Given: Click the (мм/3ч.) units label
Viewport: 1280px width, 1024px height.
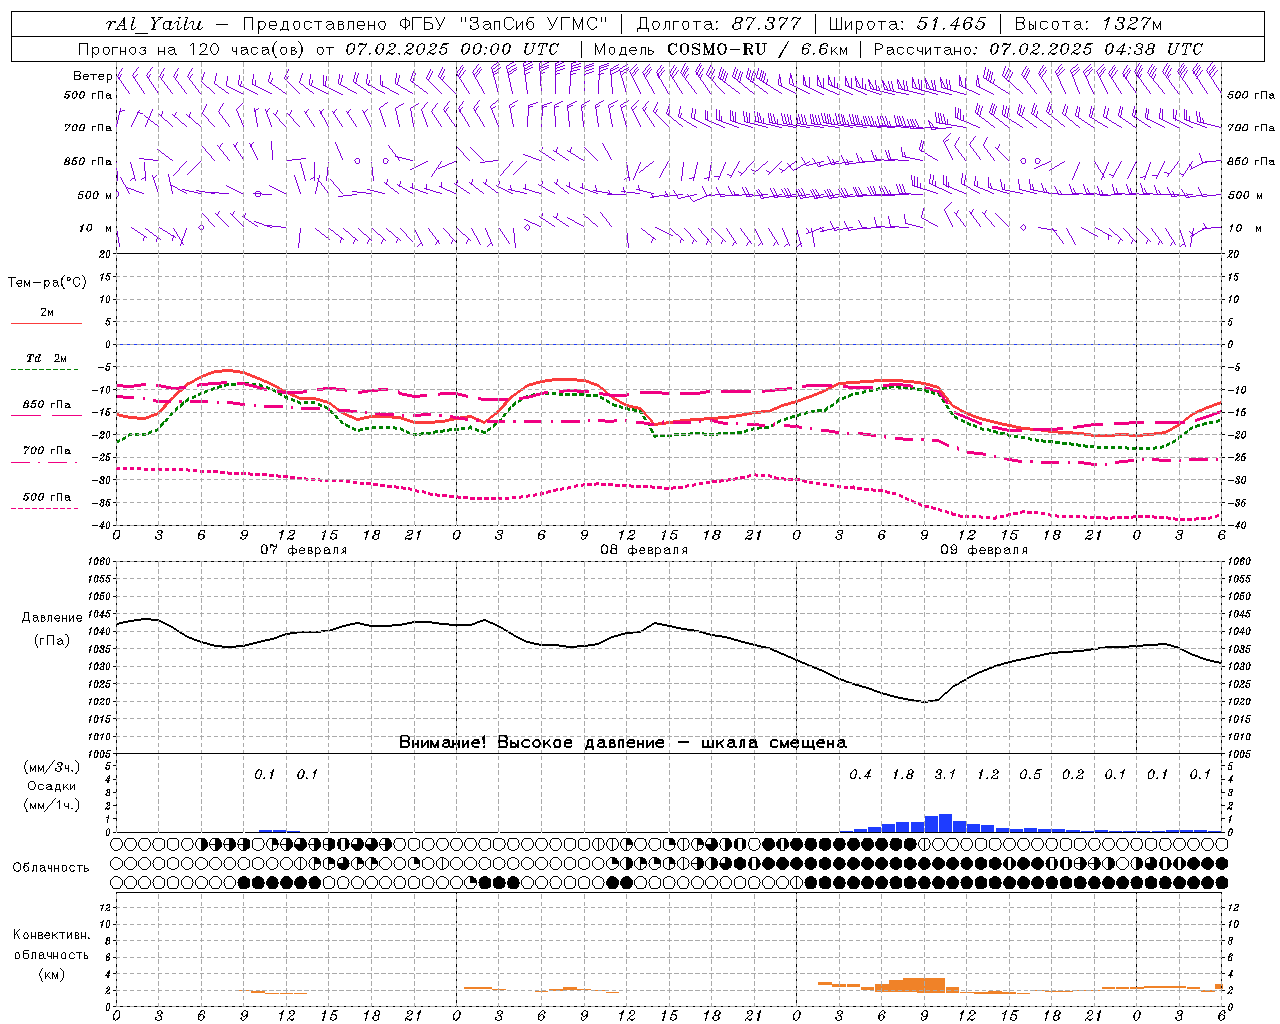Looking at the screenshot, I should click(x=51, y=767).
